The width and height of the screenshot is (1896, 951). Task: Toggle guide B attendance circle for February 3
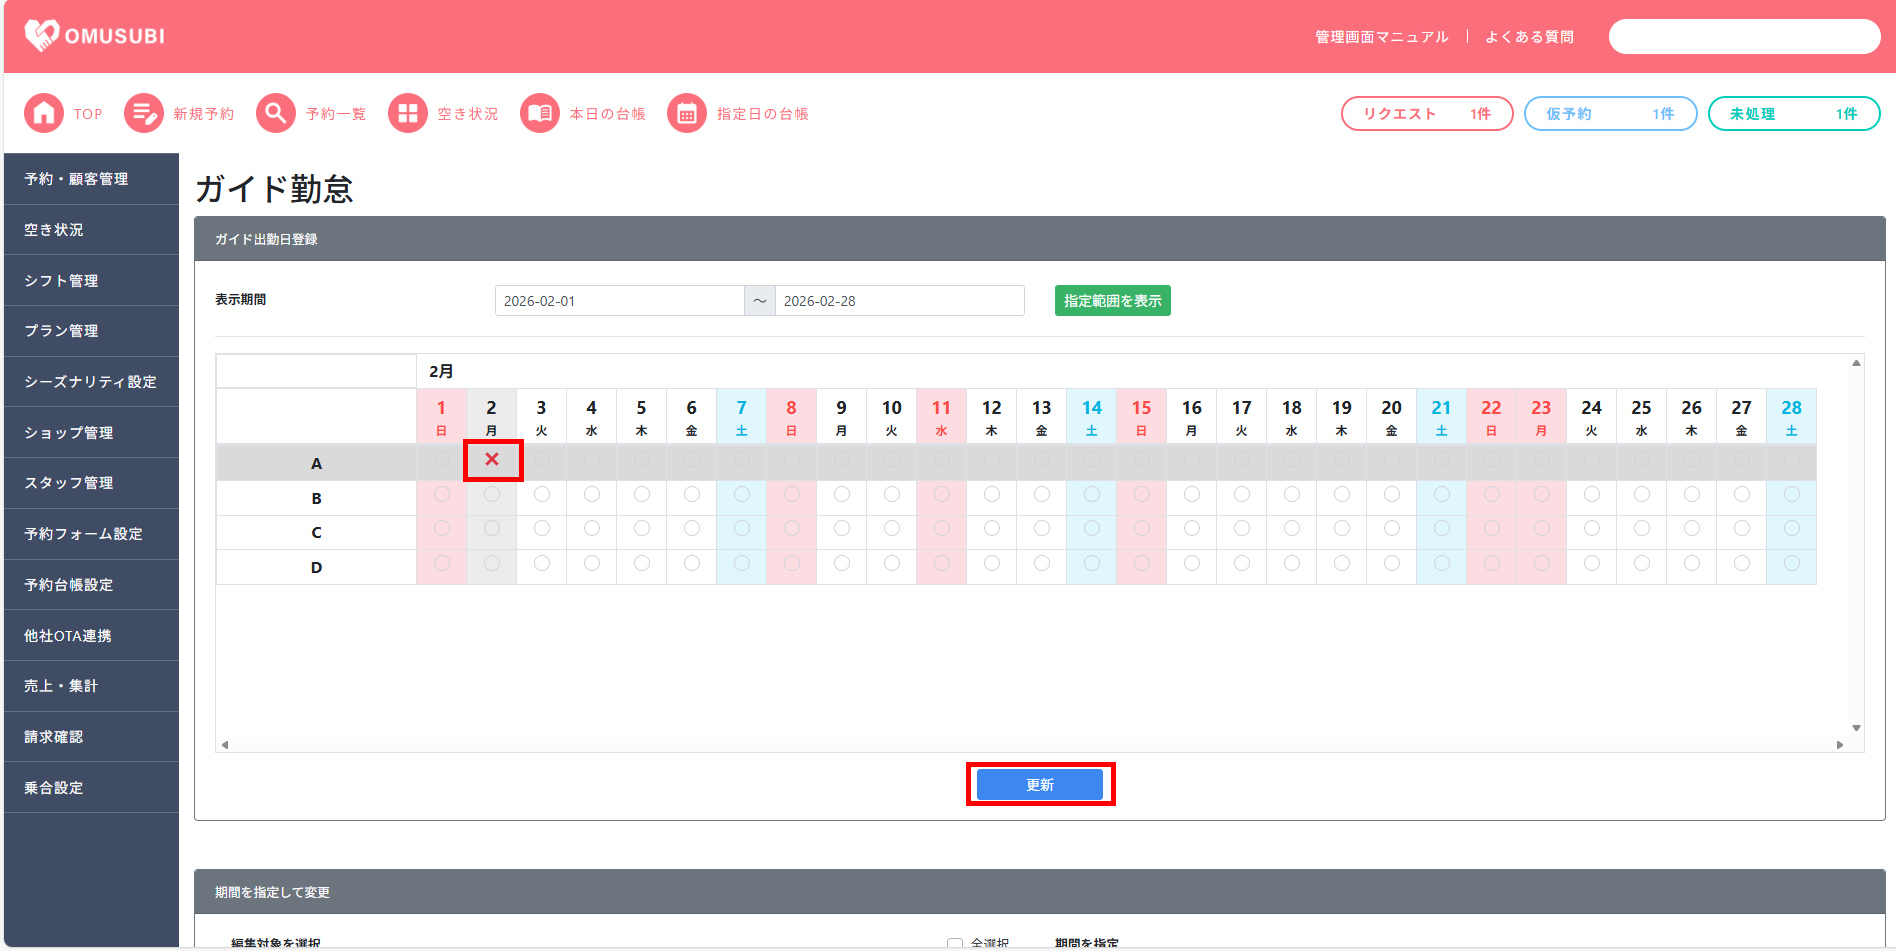(542, 495)
